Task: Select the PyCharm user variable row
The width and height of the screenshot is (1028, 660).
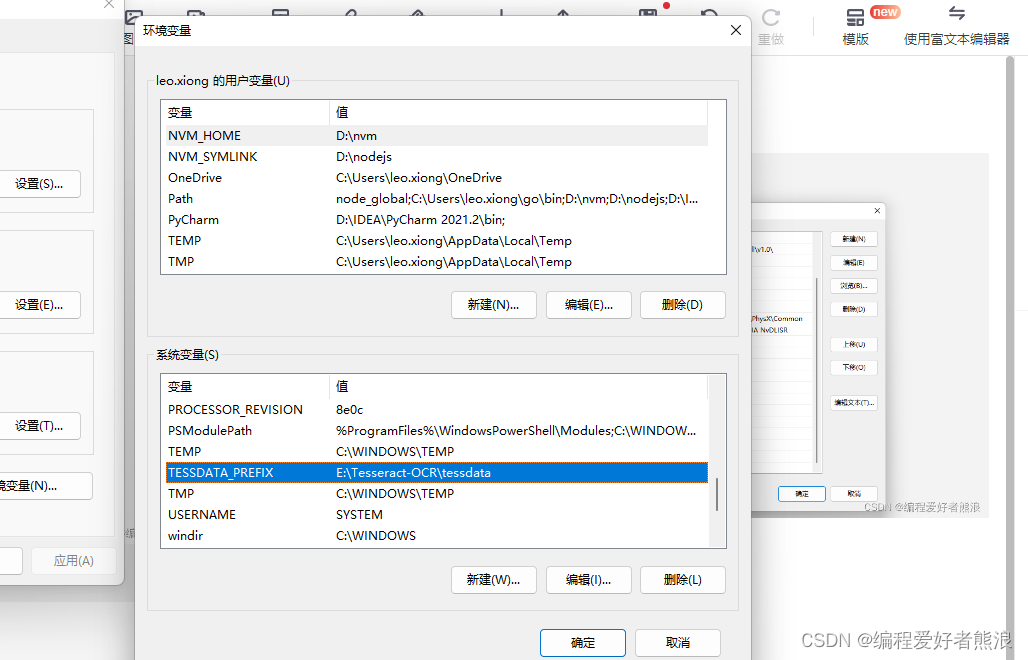Action: (437, 220)
